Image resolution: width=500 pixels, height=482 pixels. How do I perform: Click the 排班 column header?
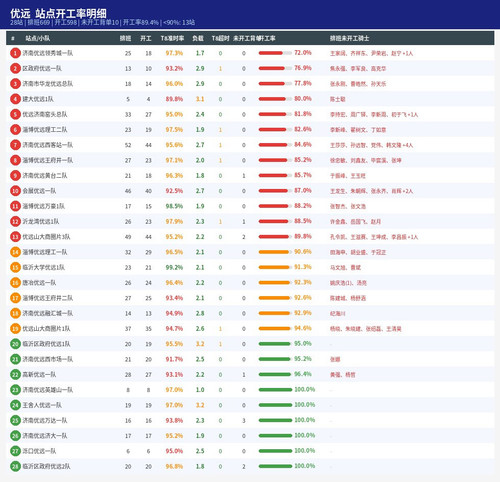(125, 38)
